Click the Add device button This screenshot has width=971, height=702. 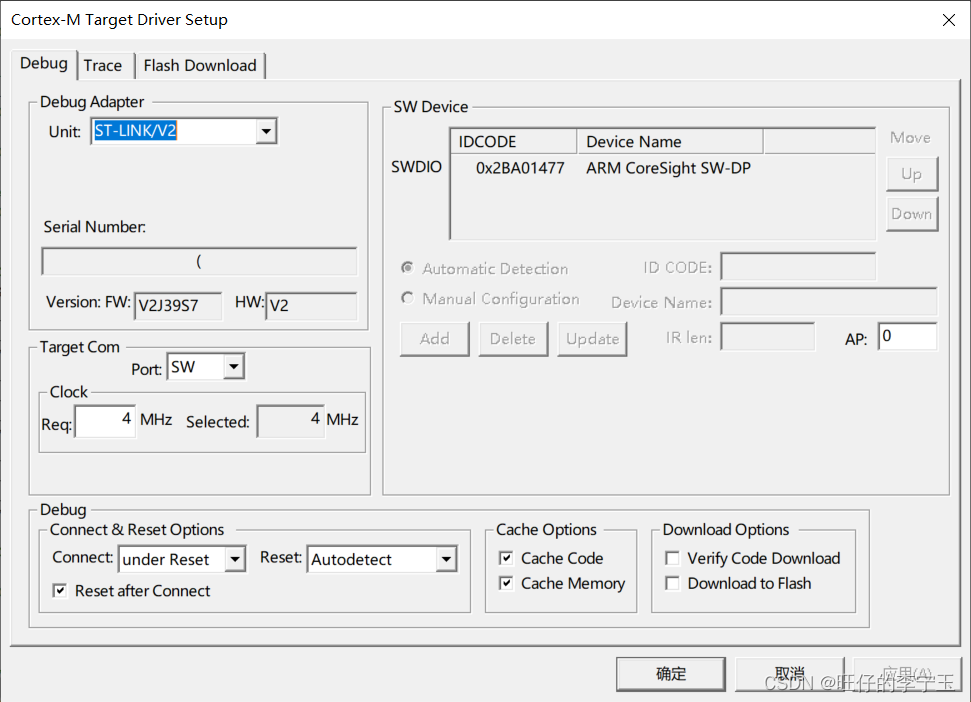click(435, 339)
